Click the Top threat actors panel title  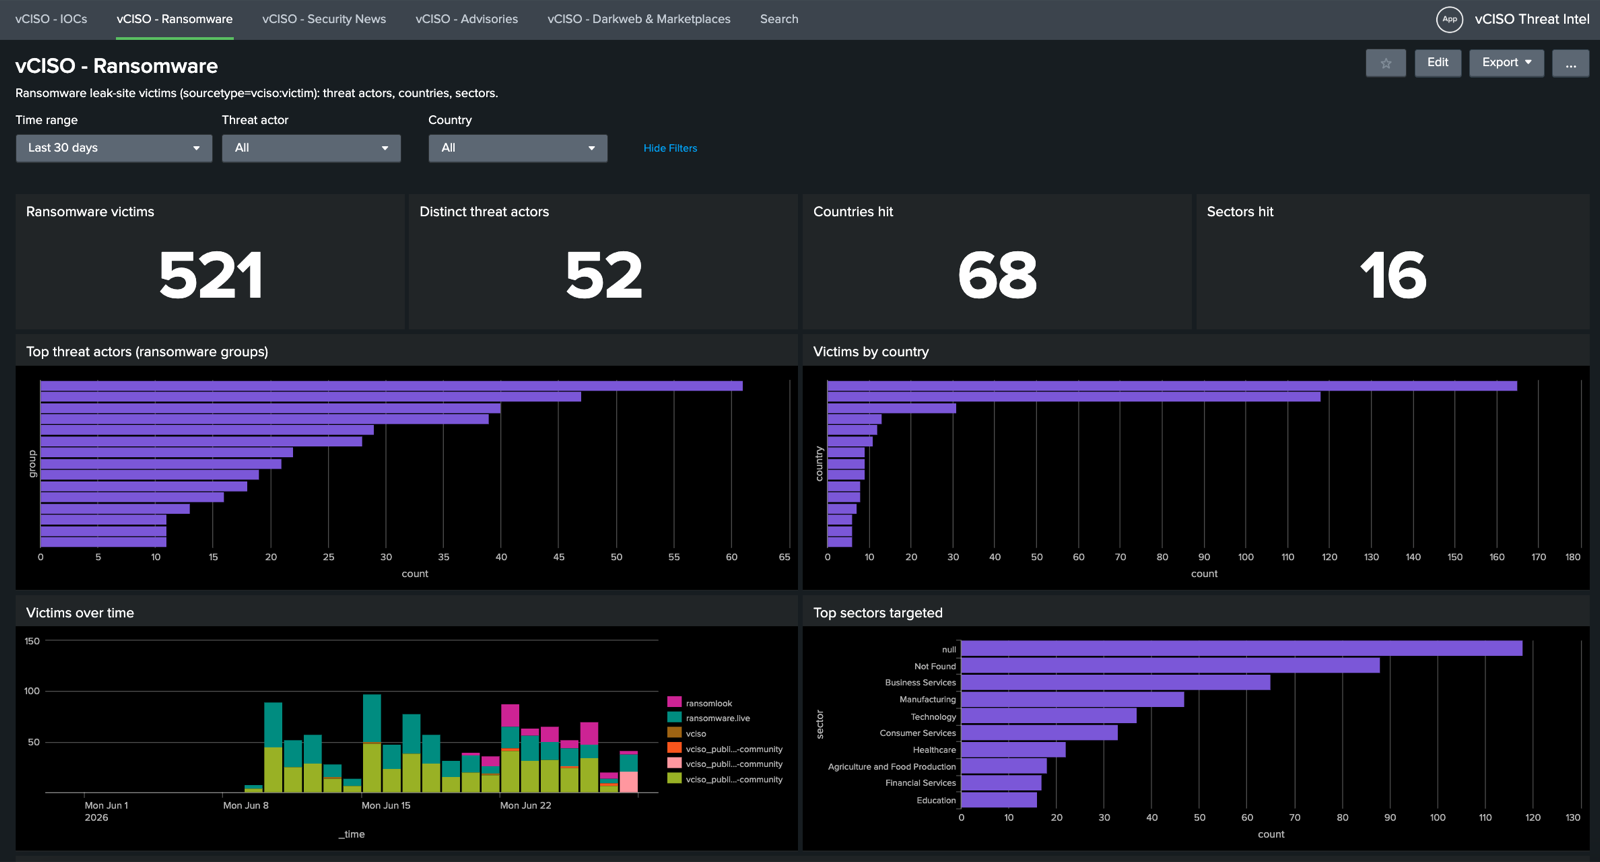pos(147,352)
